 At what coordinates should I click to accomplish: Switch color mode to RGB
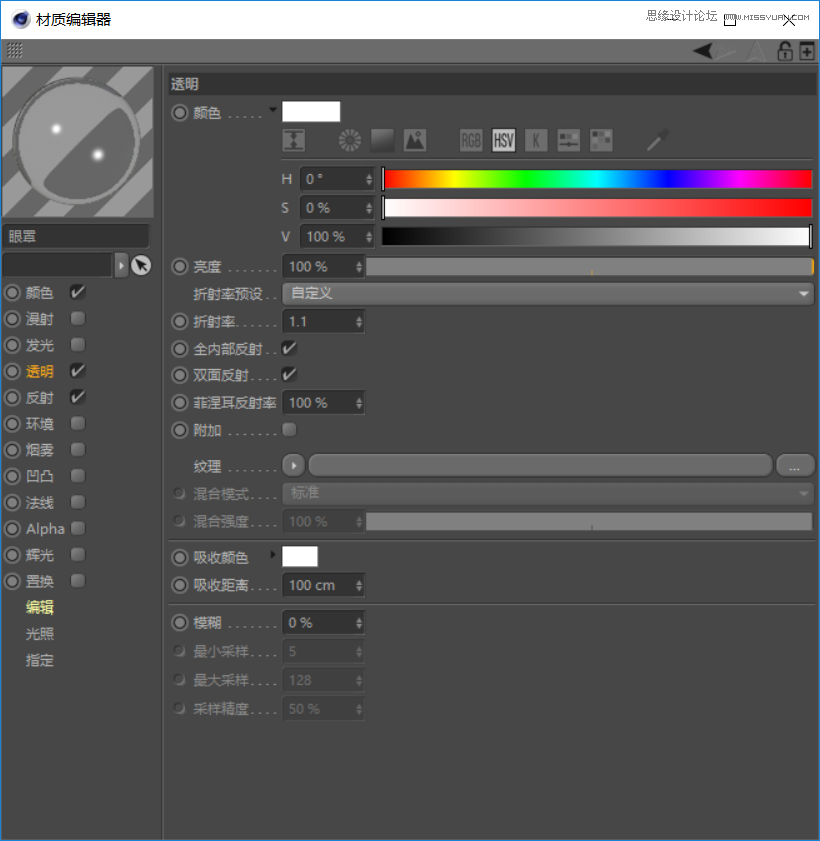tap(471, 140)
